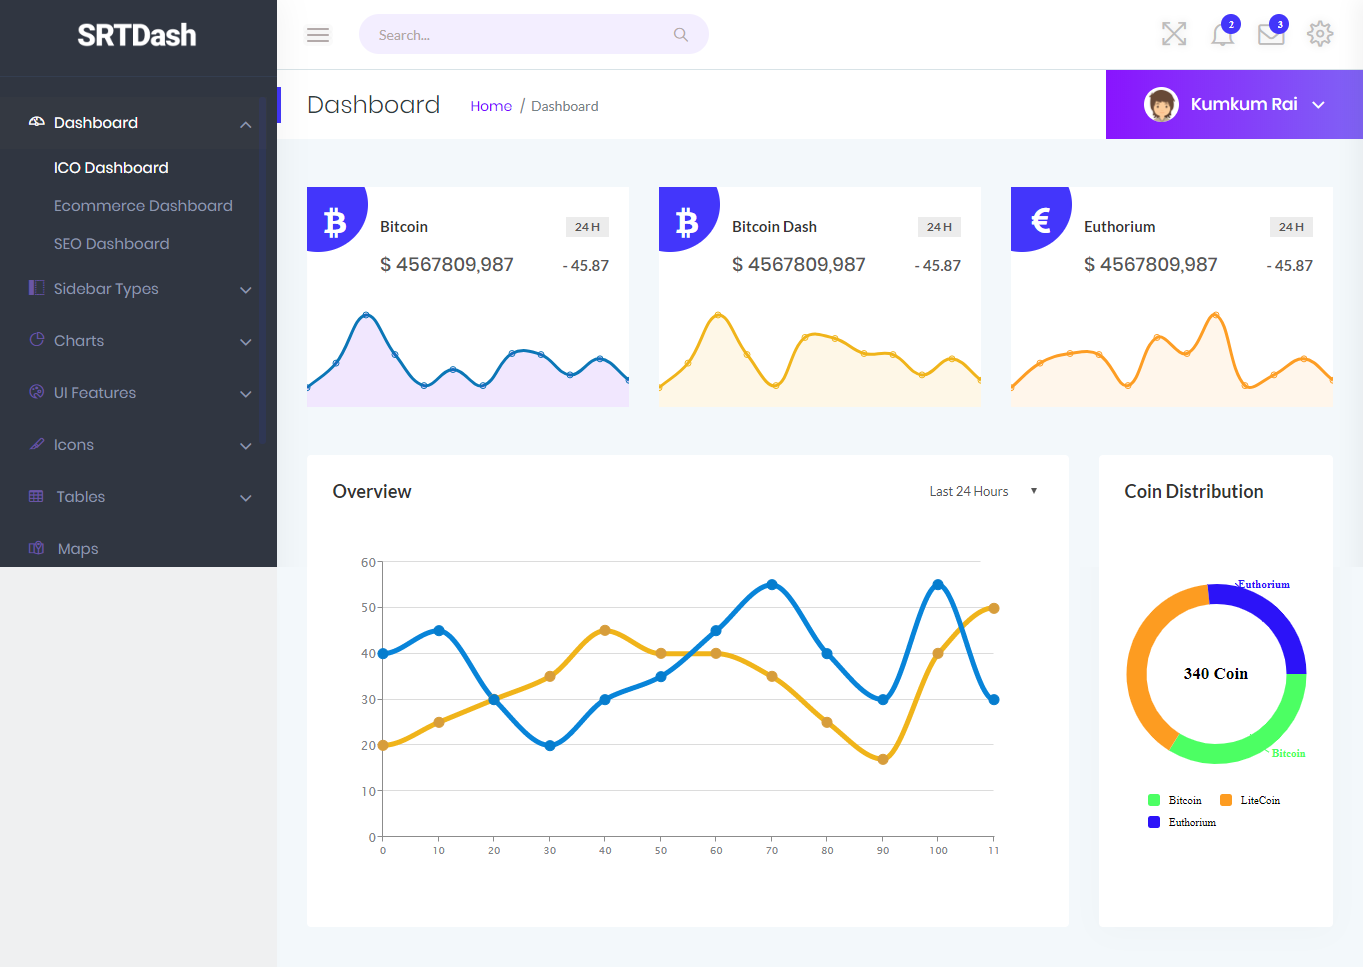The image size is (1363, 967).
Task: Click the Euthorium euro icon
Action: coord(1040,220)
